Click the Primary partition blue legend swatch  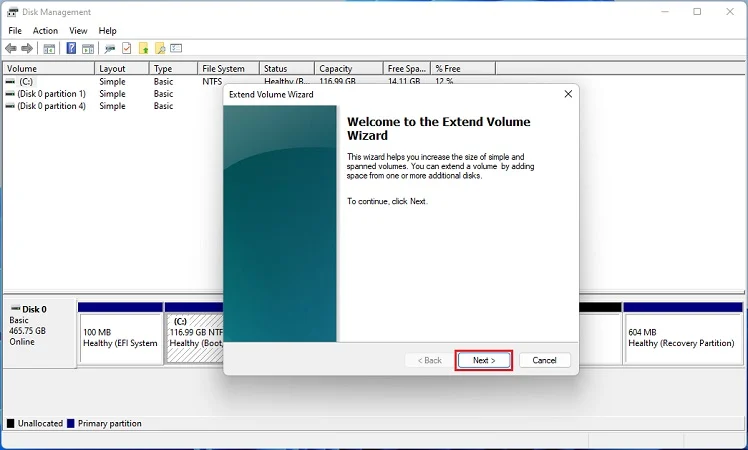click(x=71, y=423)
